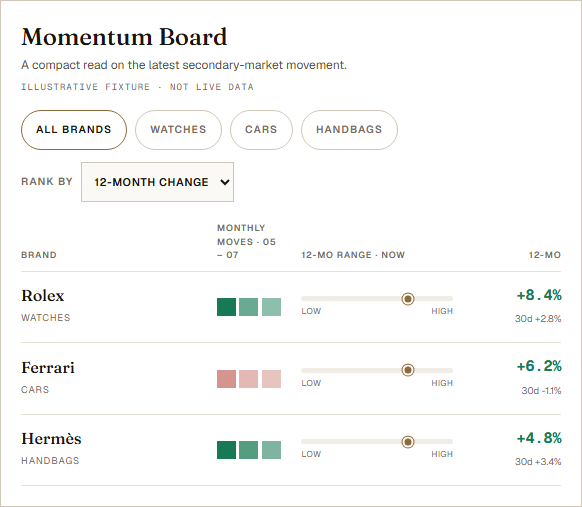The image size is (582, 507).
Task: Click the LOW label in Ferrari's row
Action: [311, 383]
